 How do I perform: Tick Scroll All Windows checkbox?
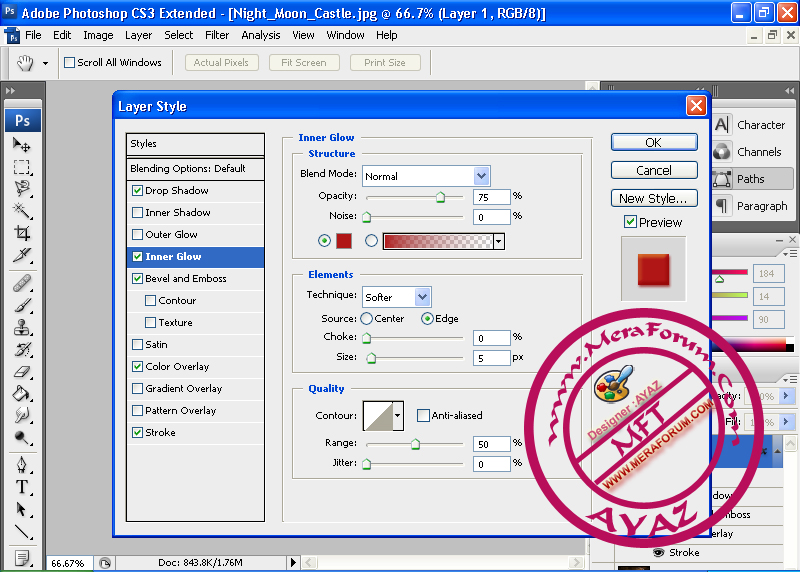pos(69,62)
